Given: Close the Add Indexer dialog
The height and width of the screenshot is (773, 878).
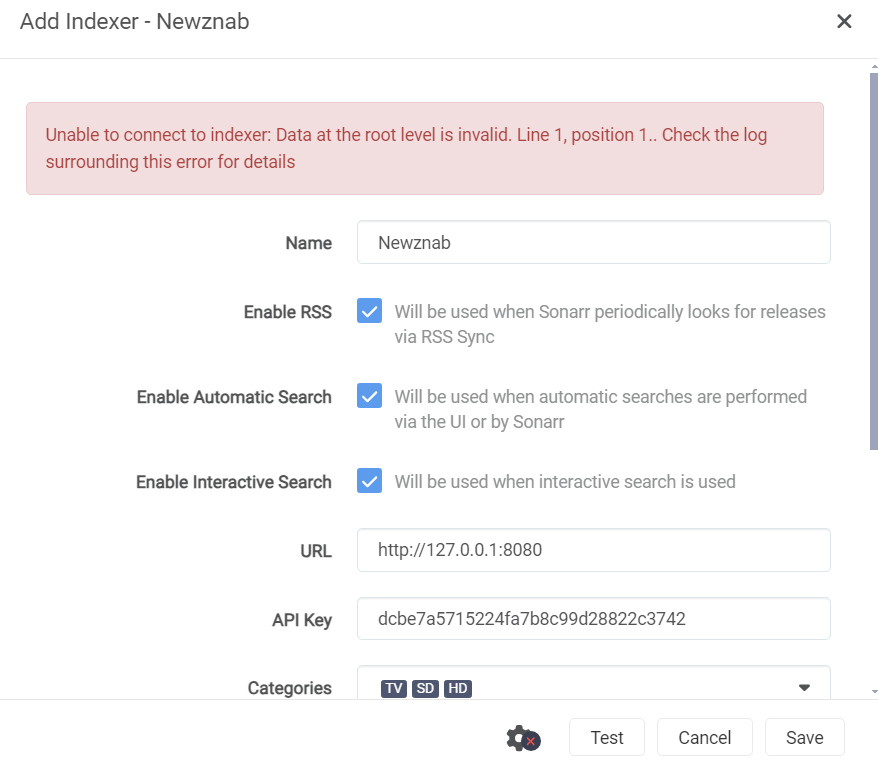Looking at the screenshot, I should [x=844, y=21].
